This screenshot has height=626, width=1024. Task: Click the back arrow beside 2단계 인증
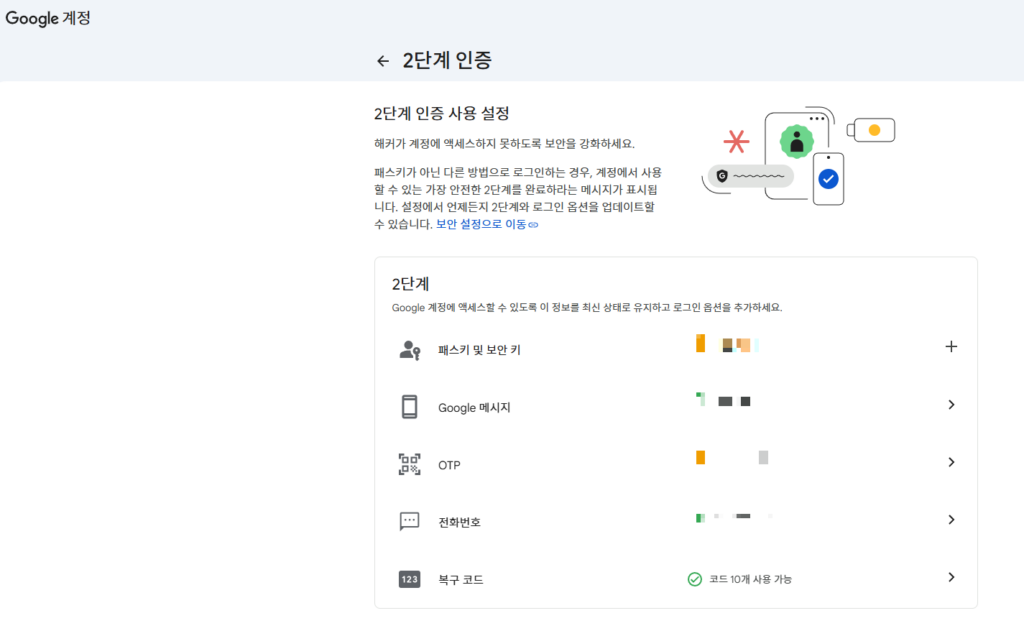382,60
